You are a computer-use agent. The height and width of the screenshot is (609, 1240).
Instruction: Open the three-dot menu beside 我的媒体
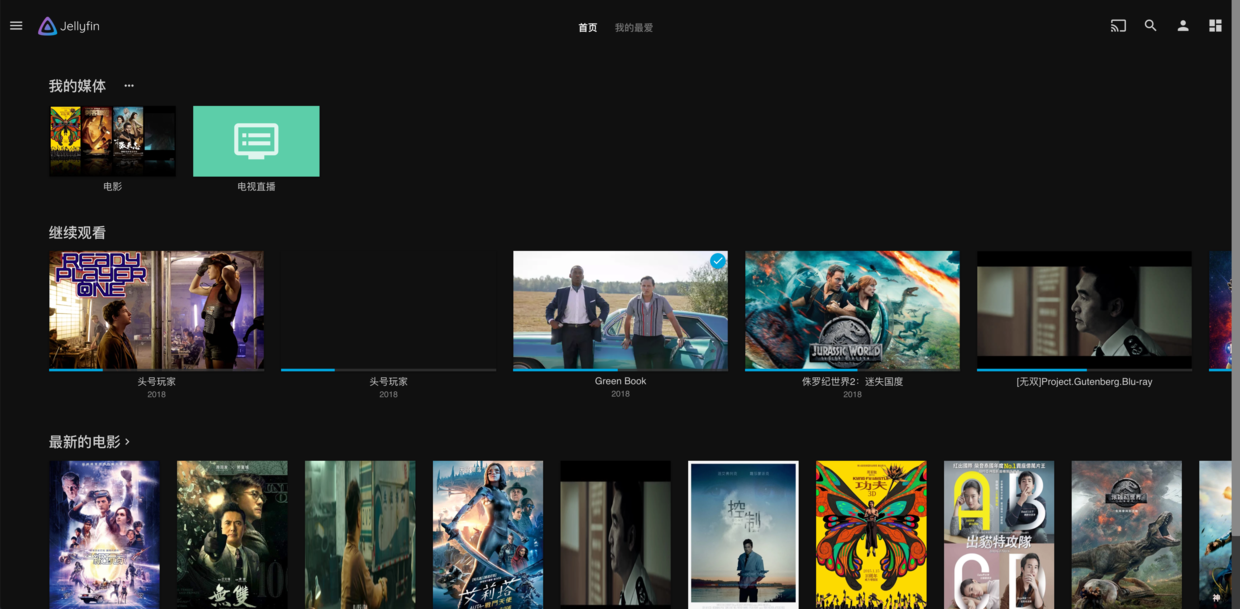pos(129,86)
